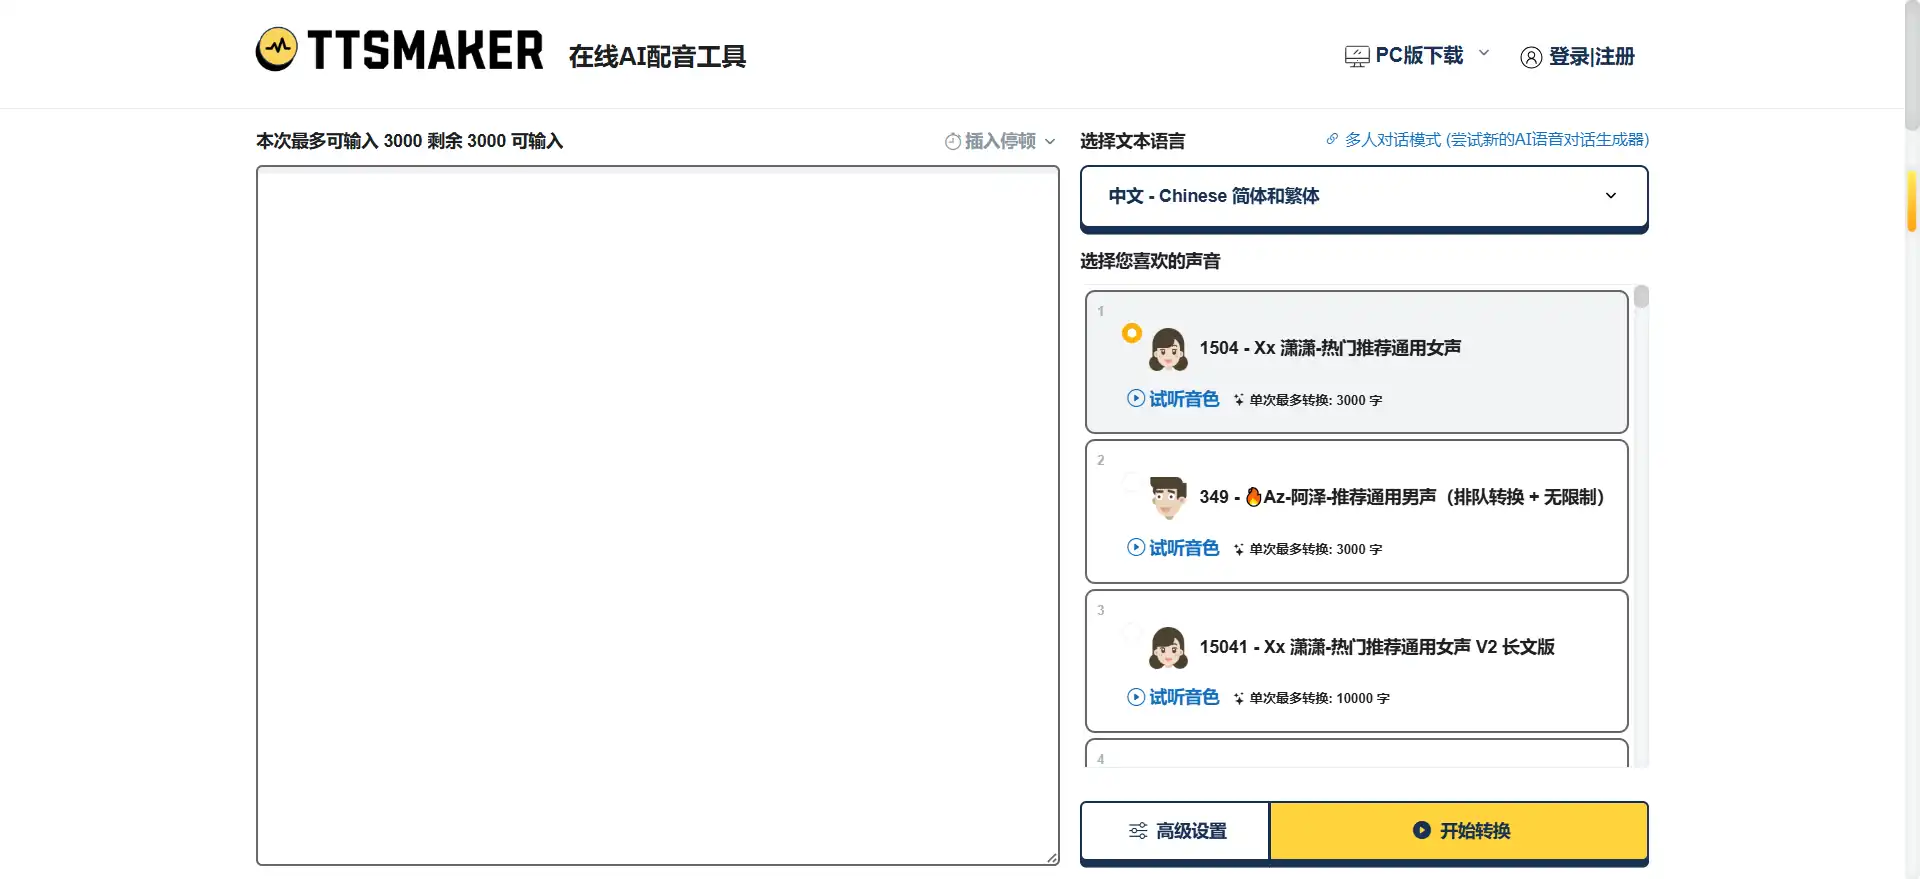Click sparkle icon beside 10000 字 limit
This screenshot has height=879, width=1920.
tap(1239, 698)
